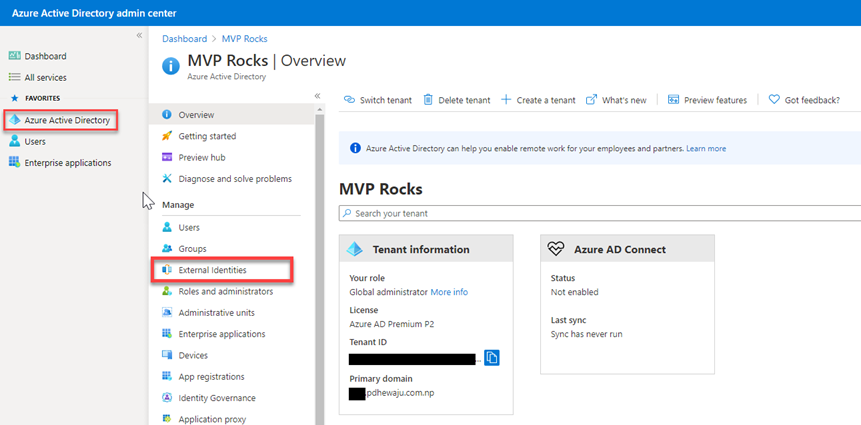
Task: Click the All services list icon
Action: click(x=15, y=77)
